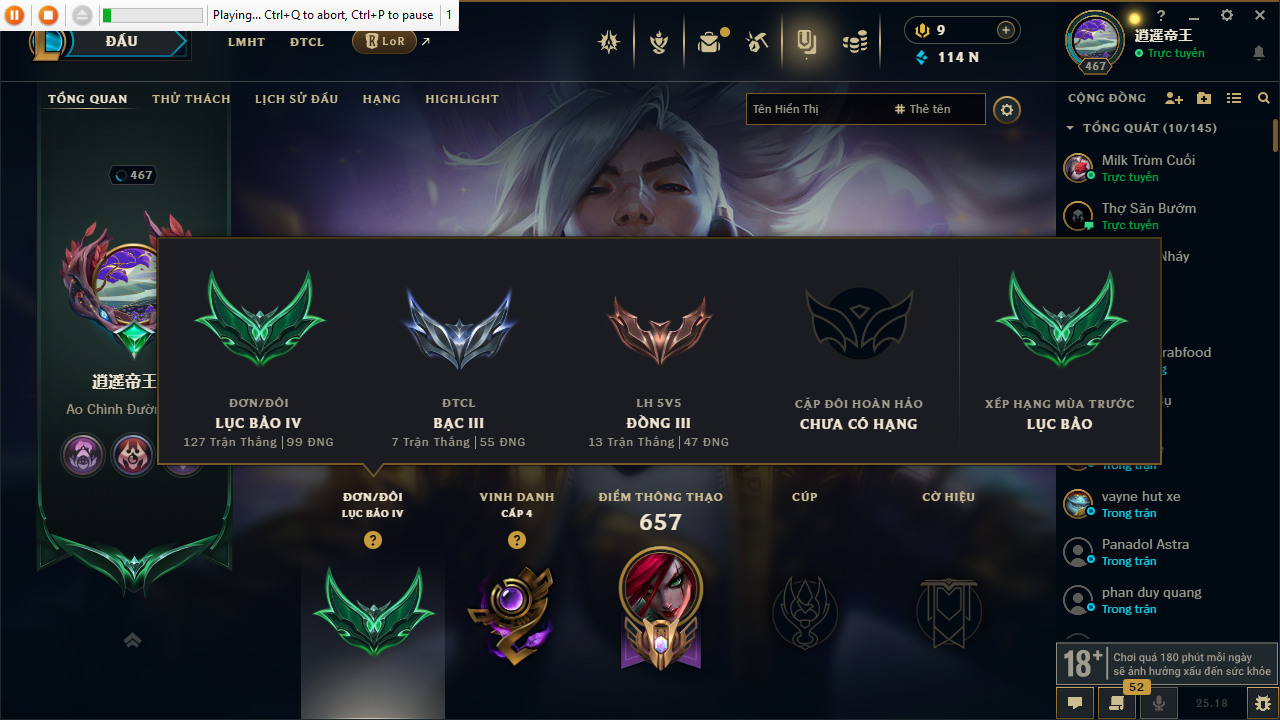
Task: Mute the voice microphone button
Action: (x=1159, y=703)
